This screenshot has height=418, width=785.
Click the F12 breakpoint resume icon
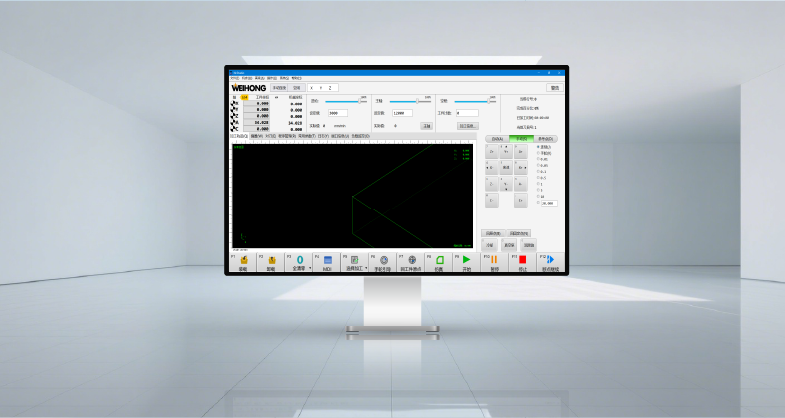coord(550,260)
